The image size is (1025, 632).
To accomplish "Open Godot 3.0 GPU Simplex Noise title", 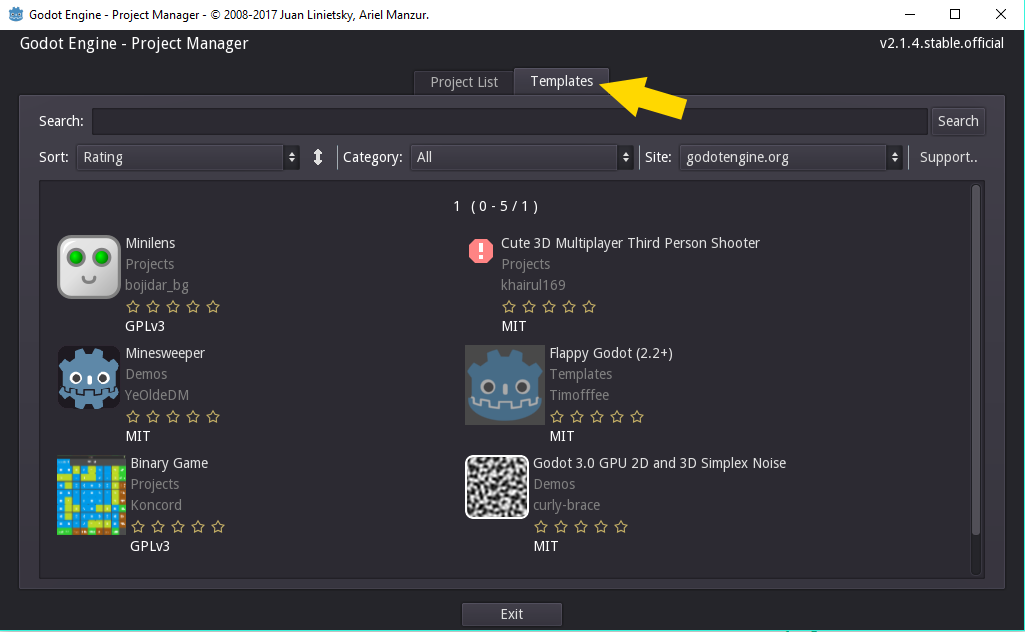I will (x=660, y=463).
